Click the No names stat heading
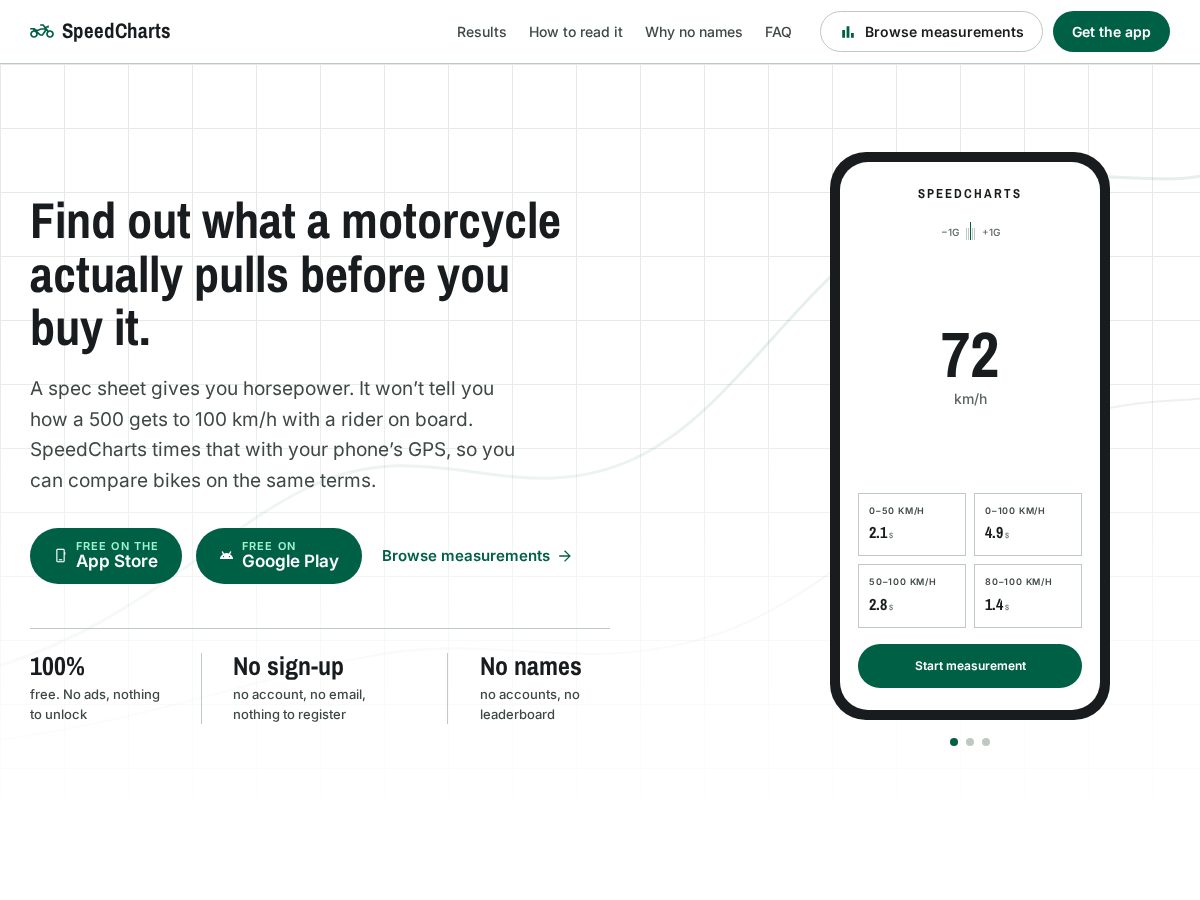This screenshot has height=900, width=1200. 531,667
